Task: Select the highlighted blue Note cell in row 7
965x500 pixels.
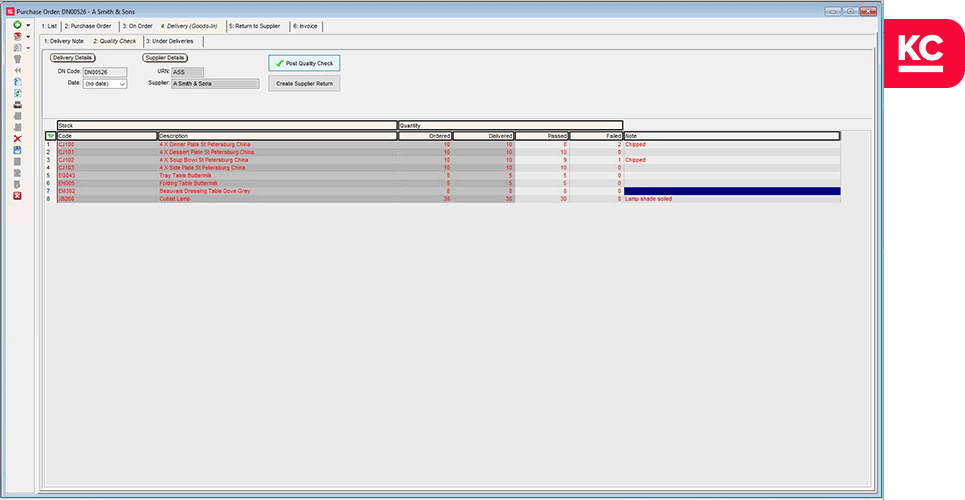Action: (732, 192)
